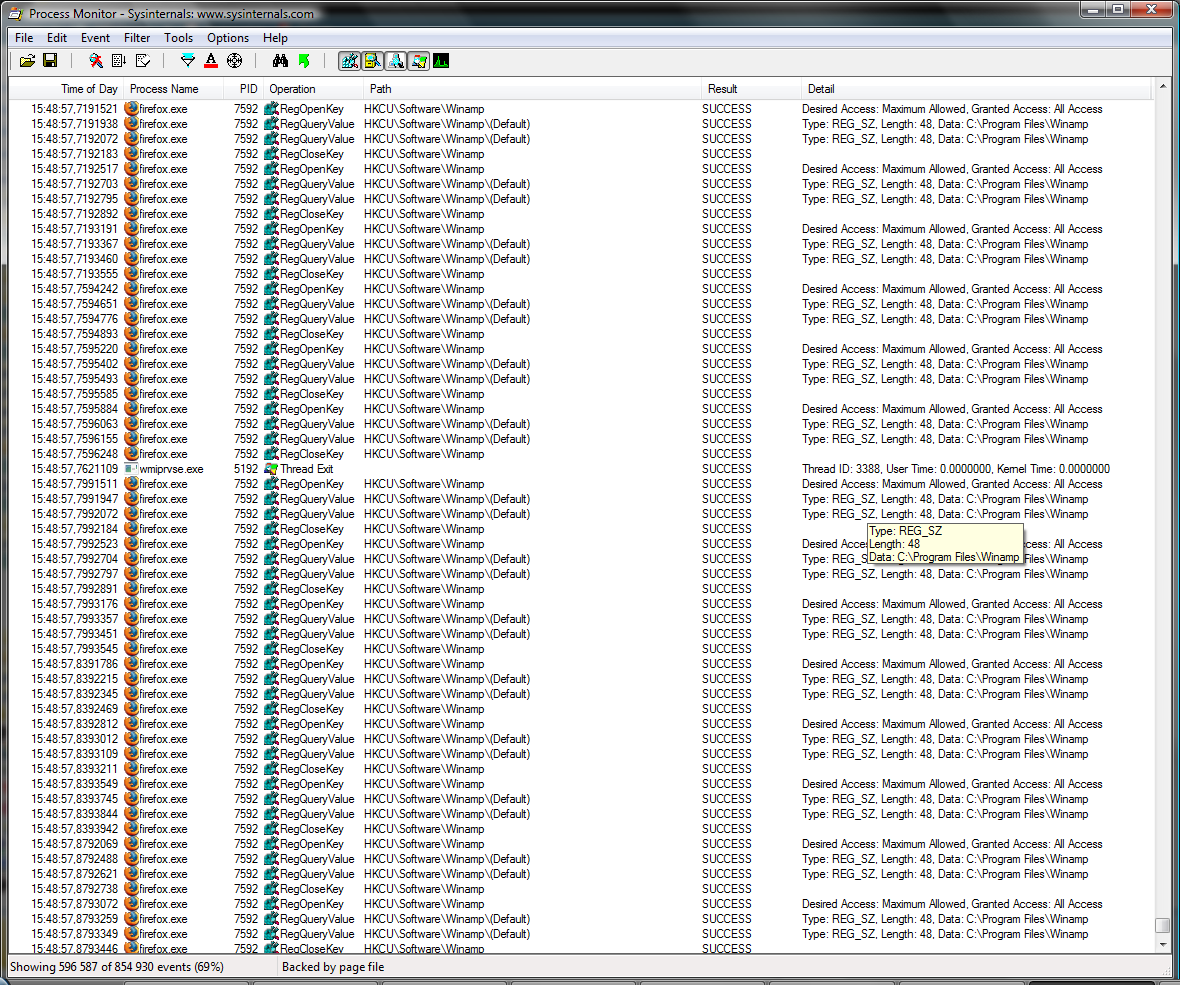
Task: Click the Process Monitor title bar icon
Action: pyautogui.click(x=16, y=14)
